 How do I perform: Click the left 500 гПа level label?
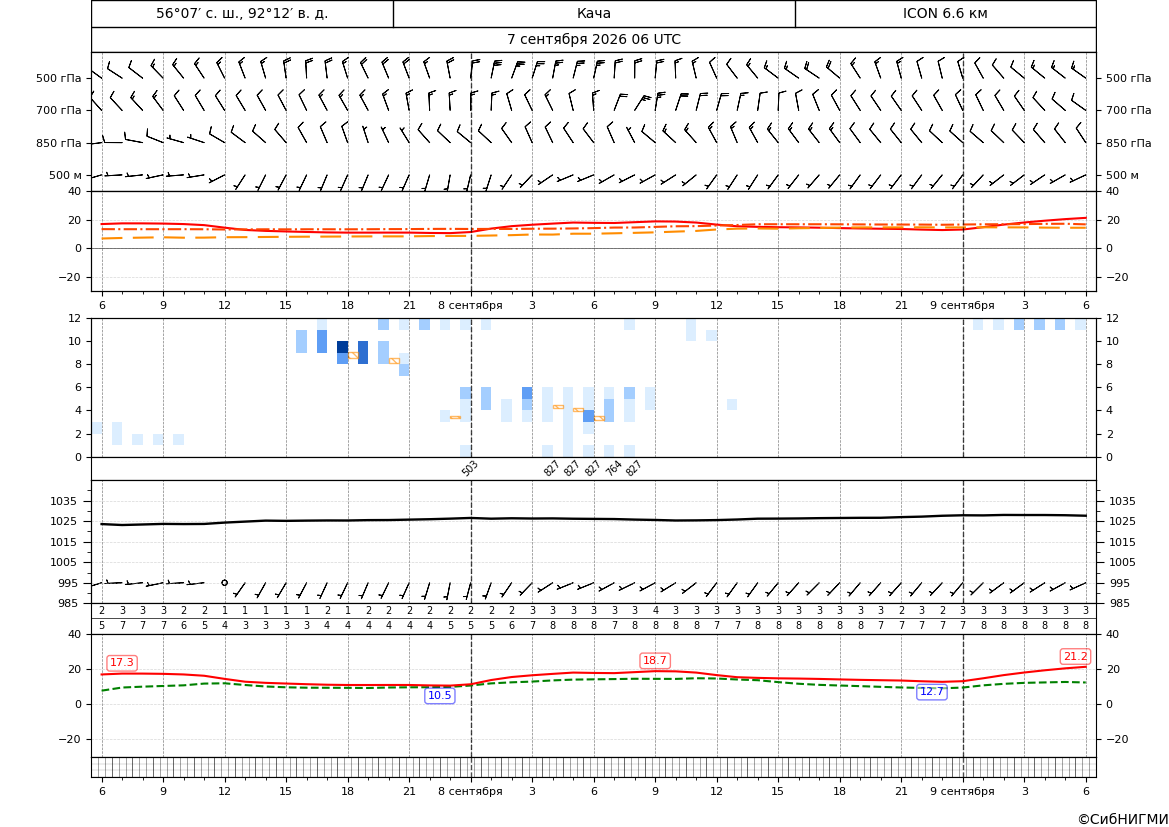click(59, 78)
